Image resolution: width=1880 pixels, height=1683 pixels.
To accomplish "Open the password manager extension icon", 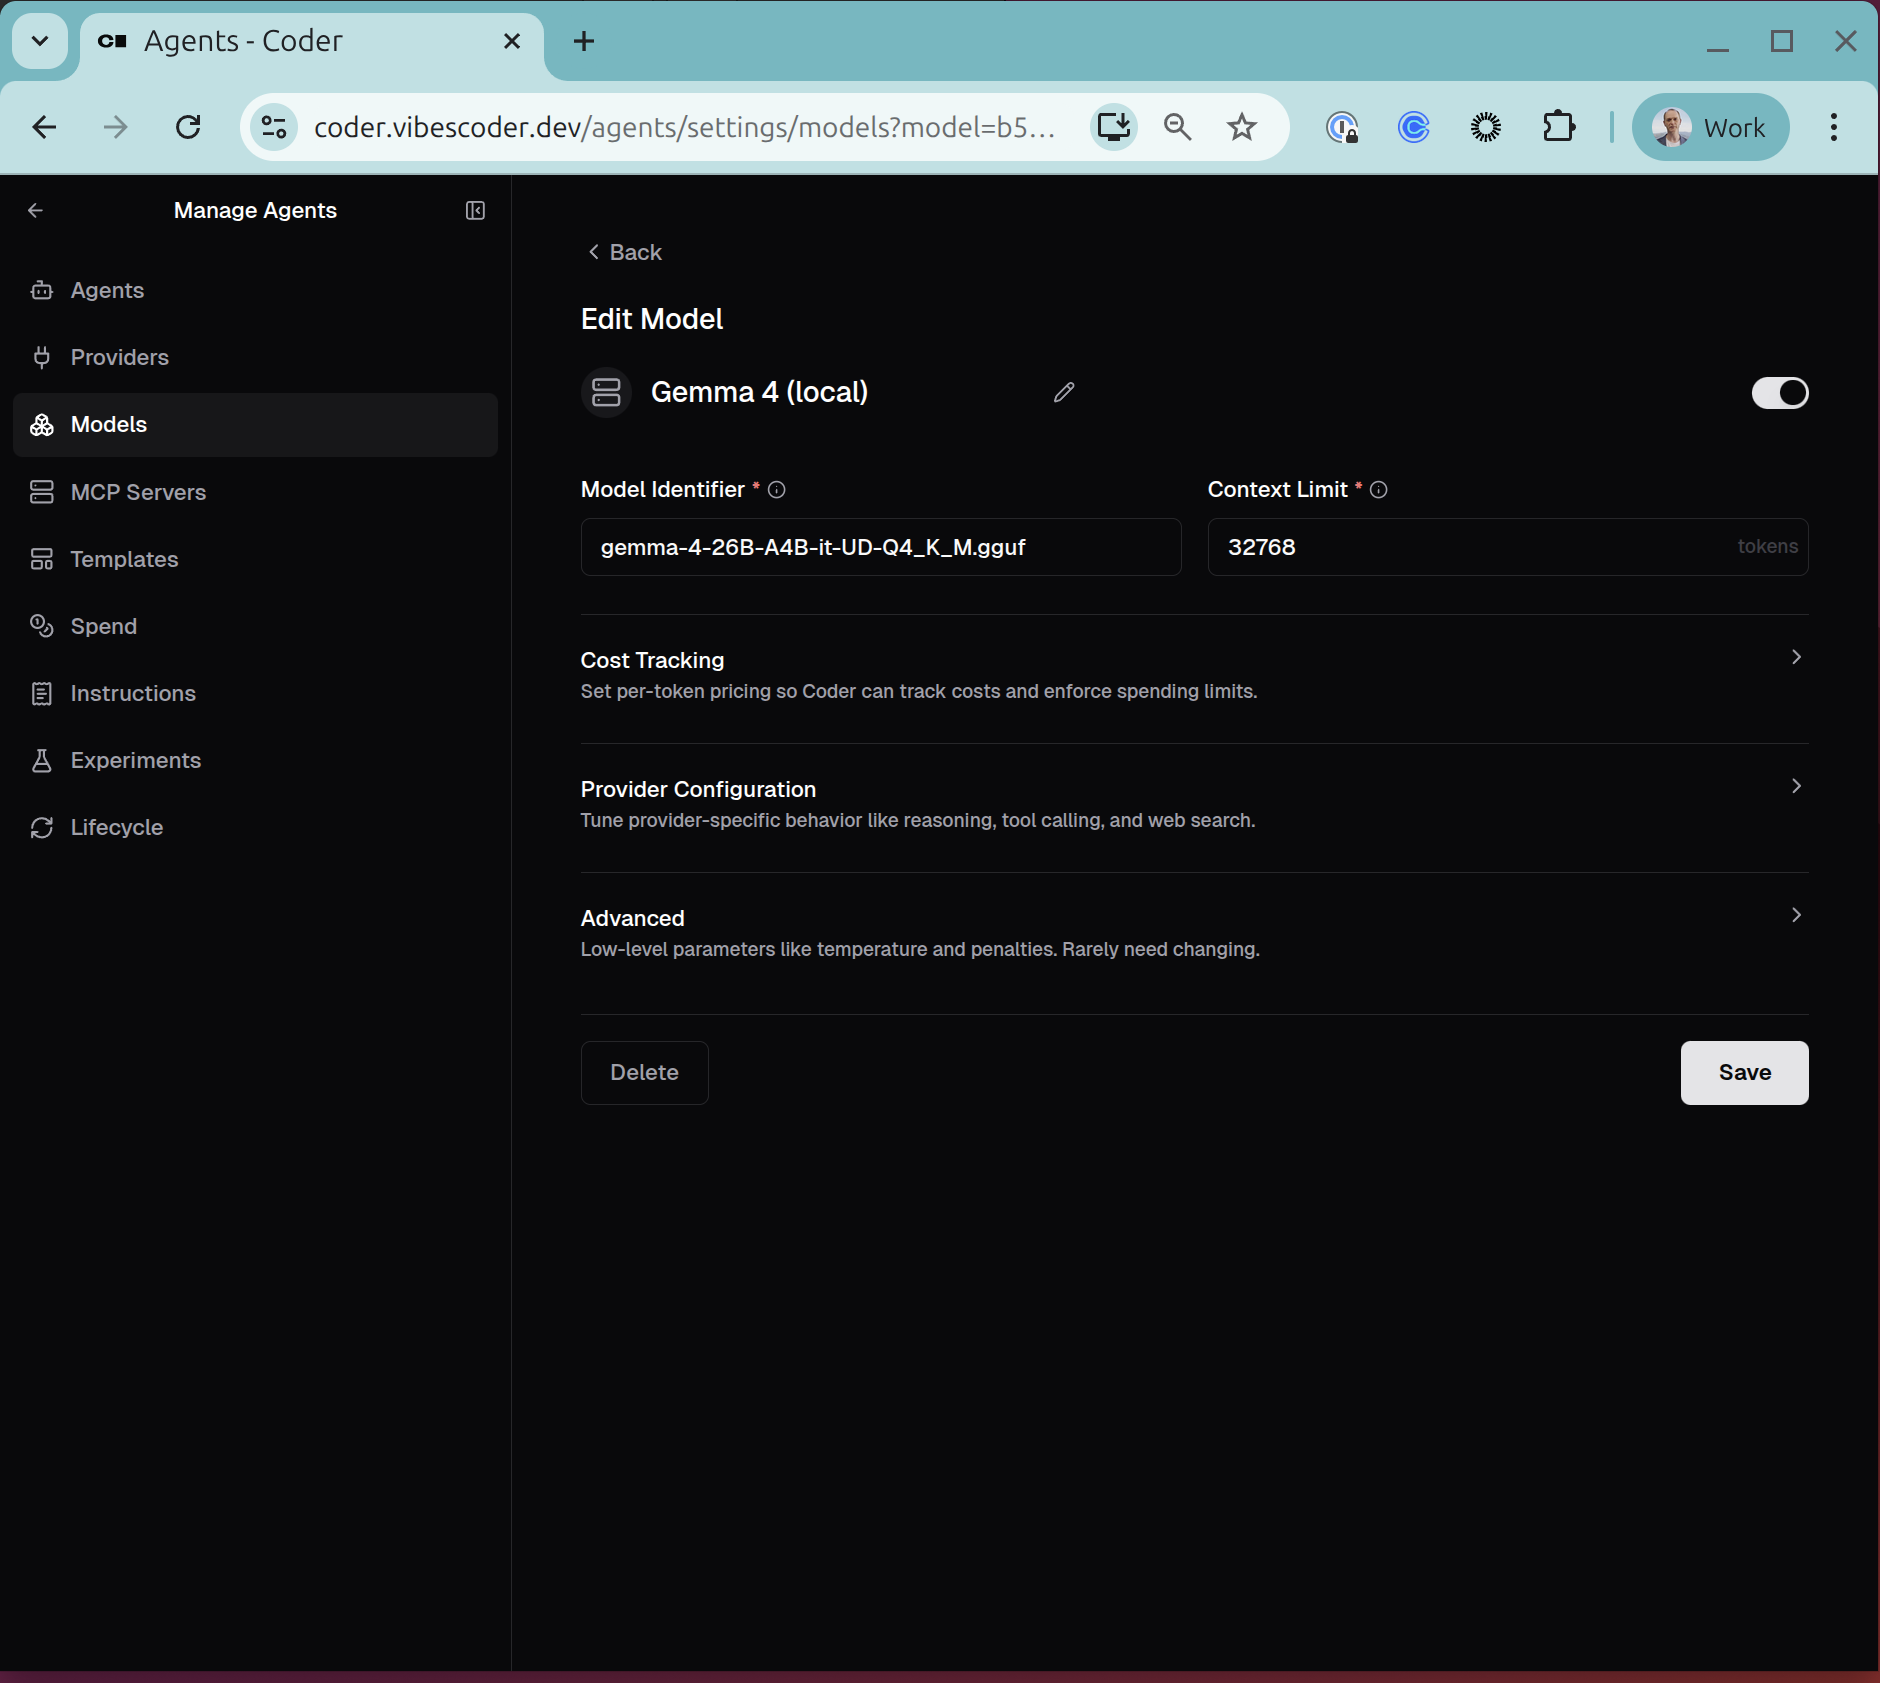I will point(1342,127).
